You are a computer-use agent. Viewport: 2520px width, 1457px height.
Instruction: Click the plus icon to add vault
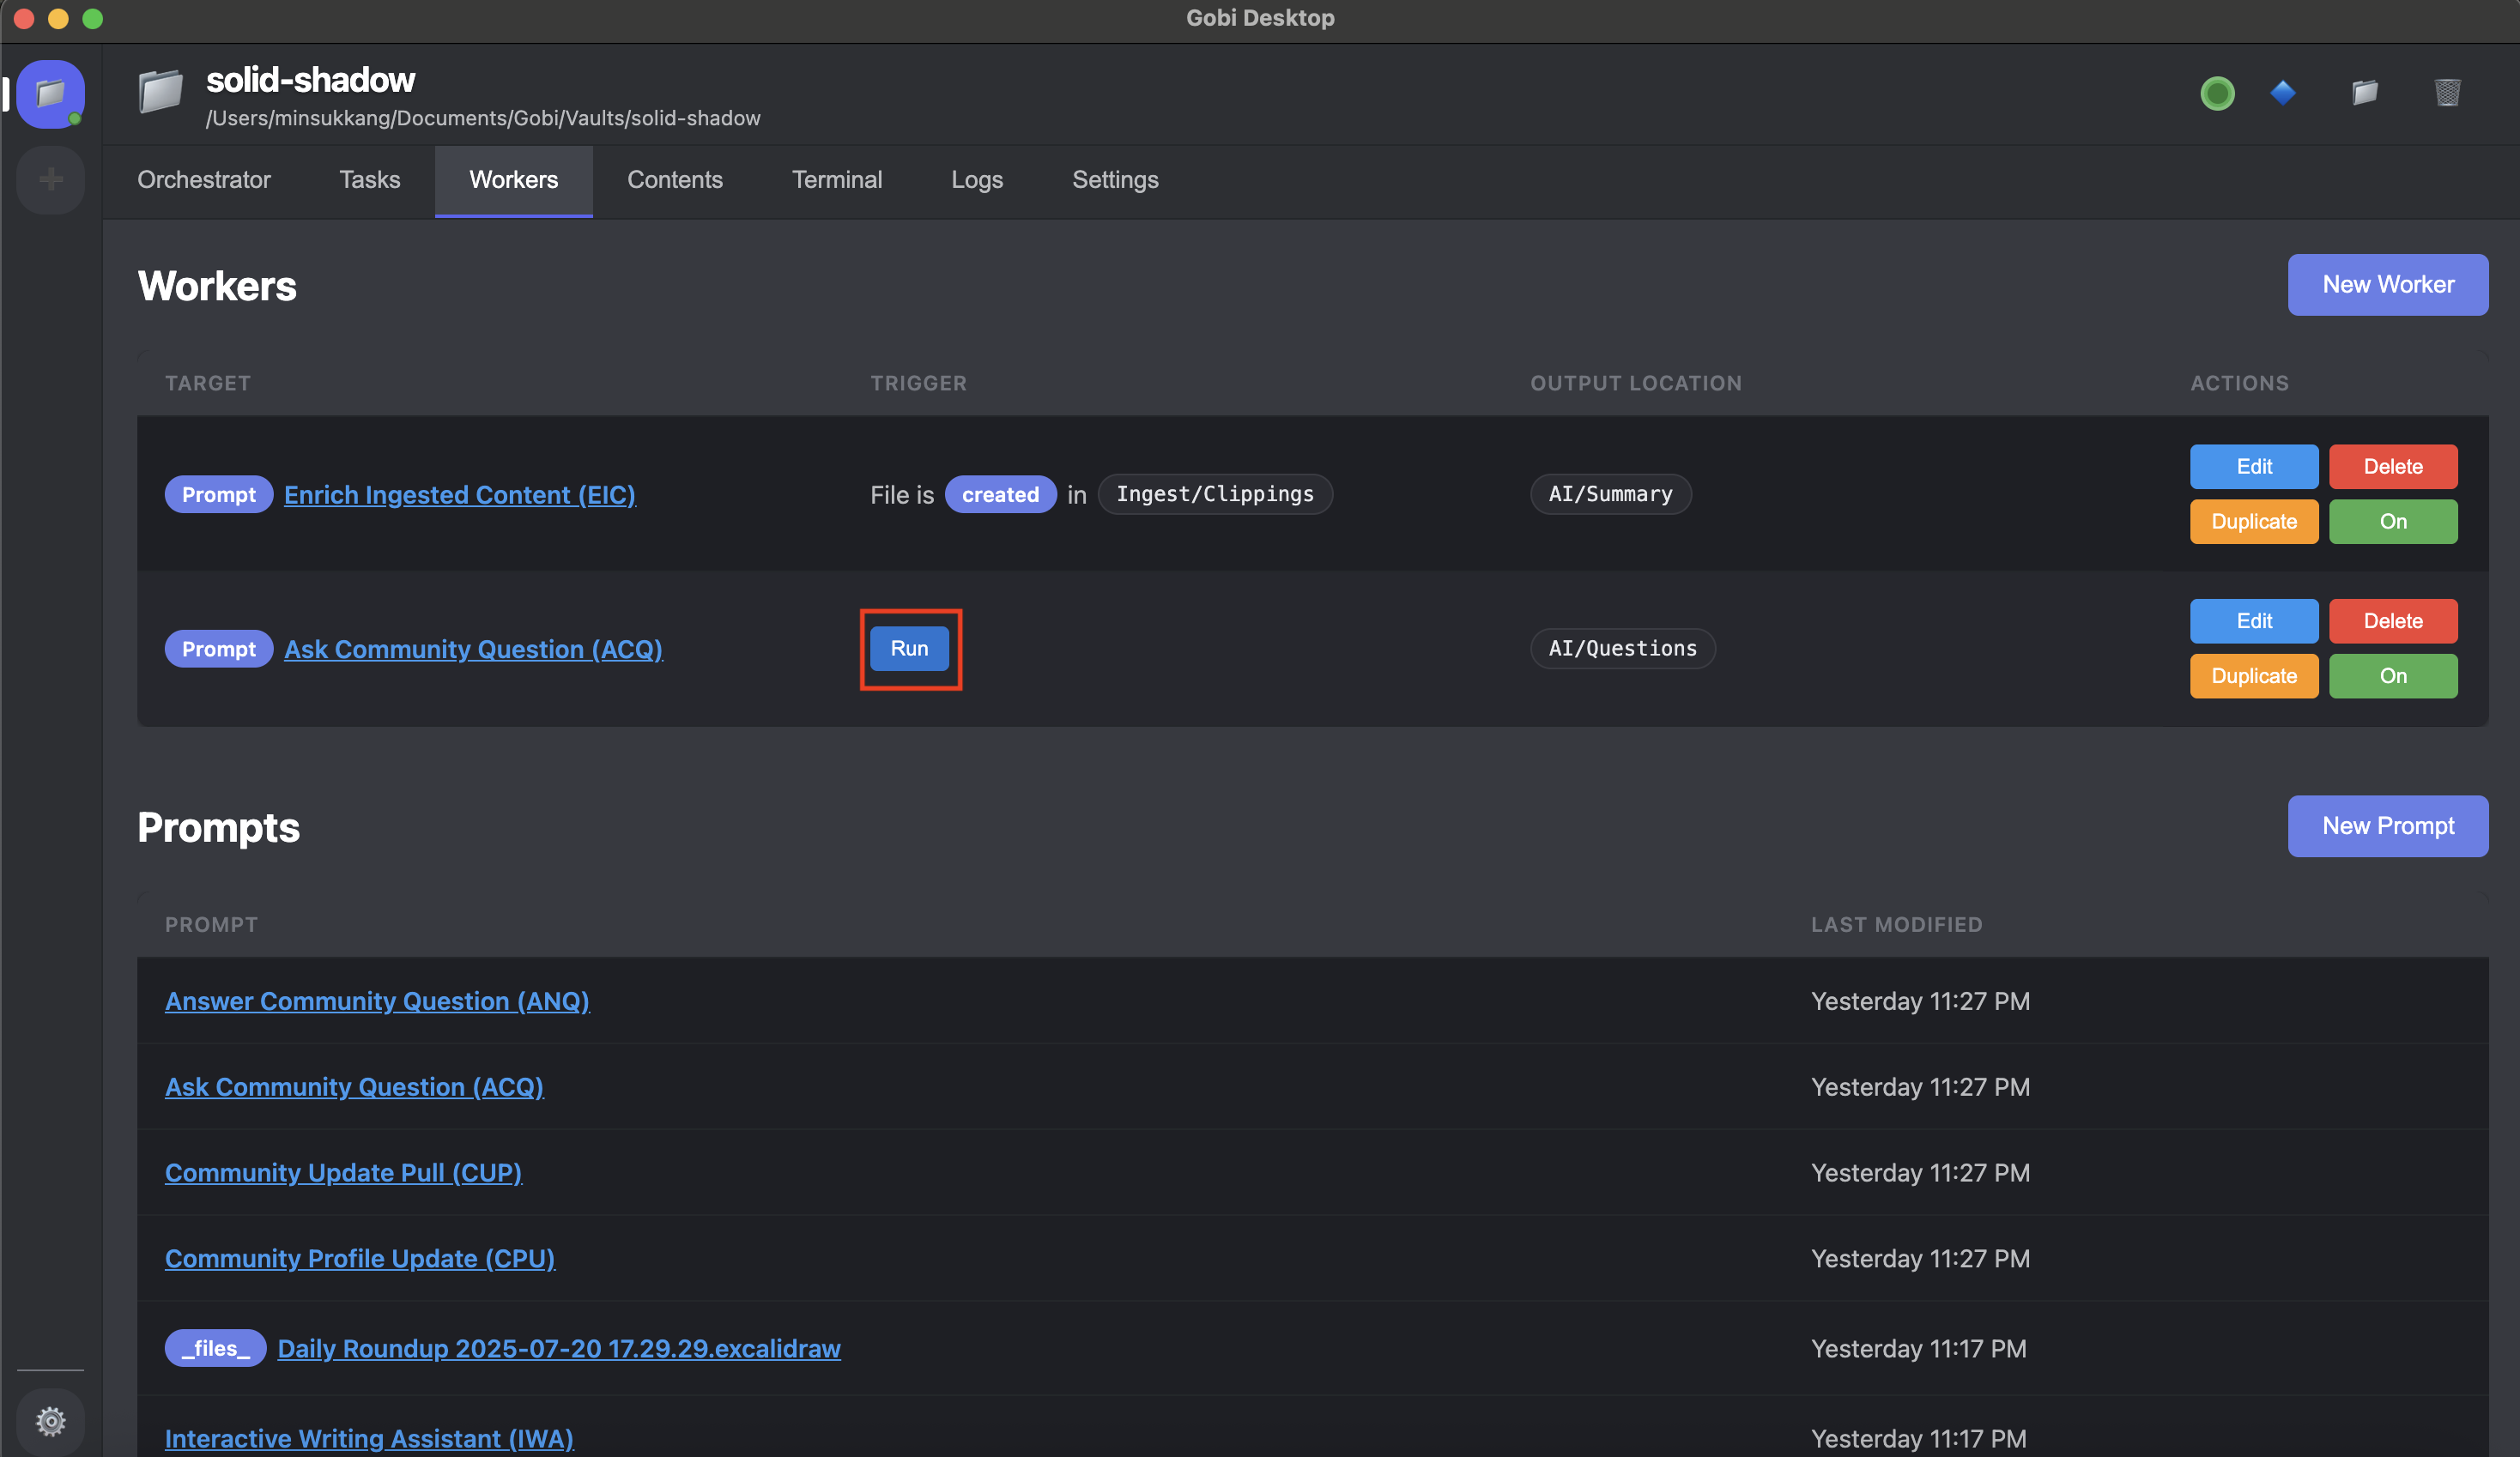pyautogui.click(x=50, y=180)
